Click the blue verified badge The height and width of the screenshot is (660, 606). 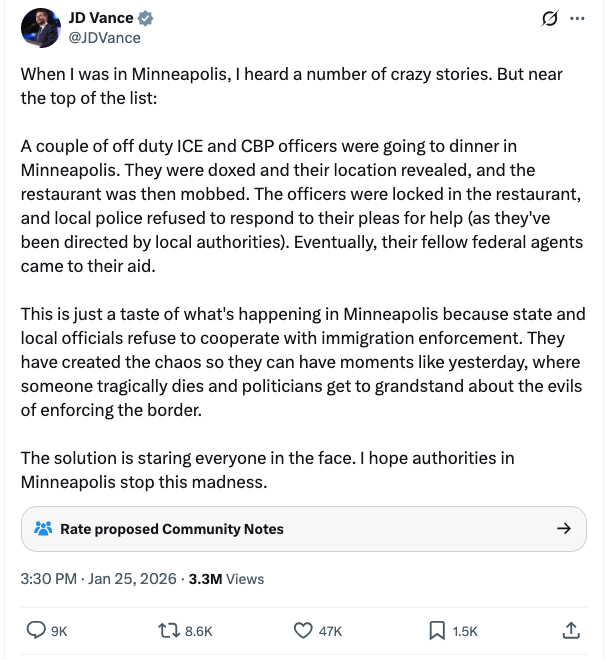tap(144, 19)
